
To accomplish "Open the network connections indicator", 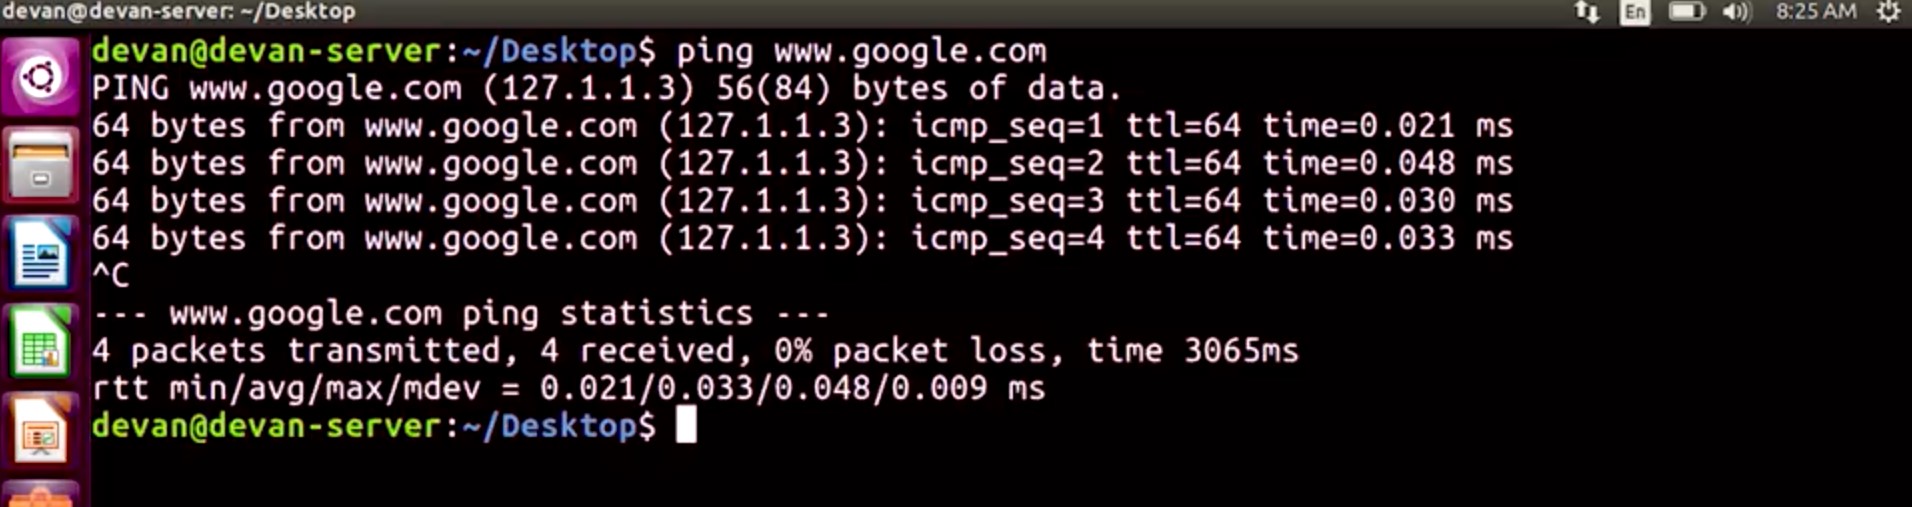I will [1587, 12].
